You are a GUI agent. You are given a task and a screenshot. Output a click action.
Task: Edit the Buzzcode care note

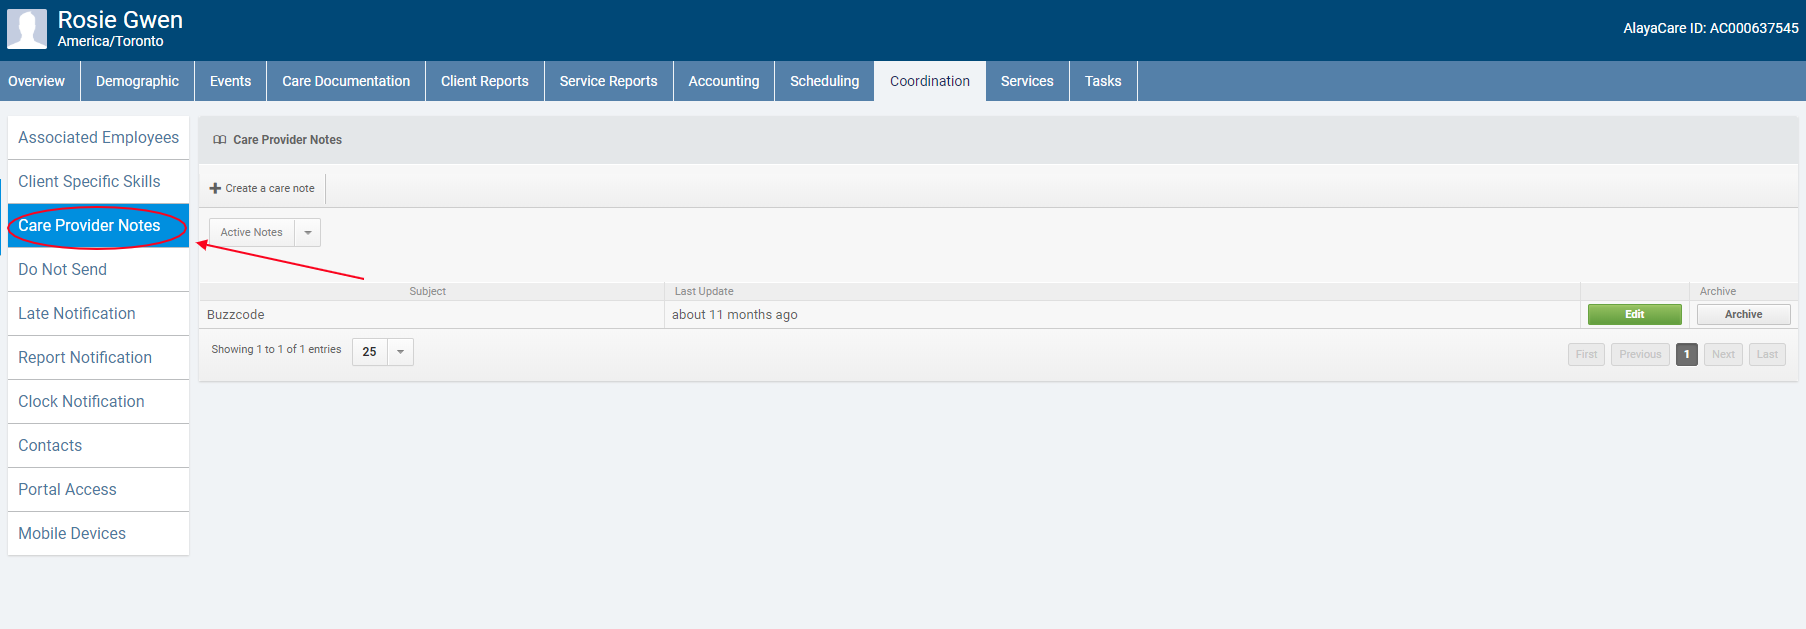[x=1634, y=314]
